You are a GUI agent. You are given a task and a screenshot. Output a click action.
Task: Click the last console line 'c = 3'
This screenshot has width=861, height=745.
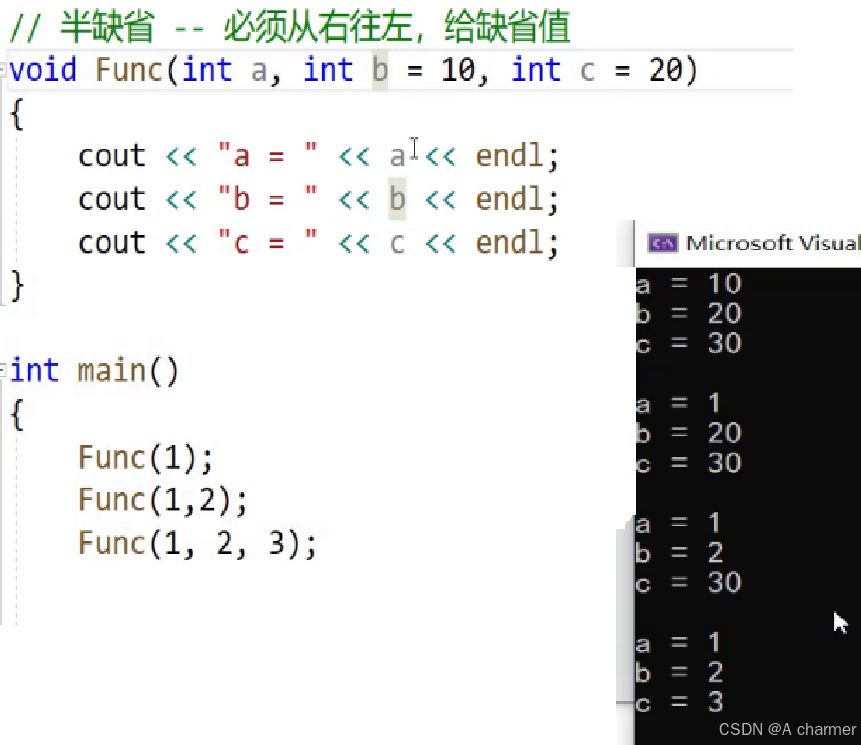680,702
